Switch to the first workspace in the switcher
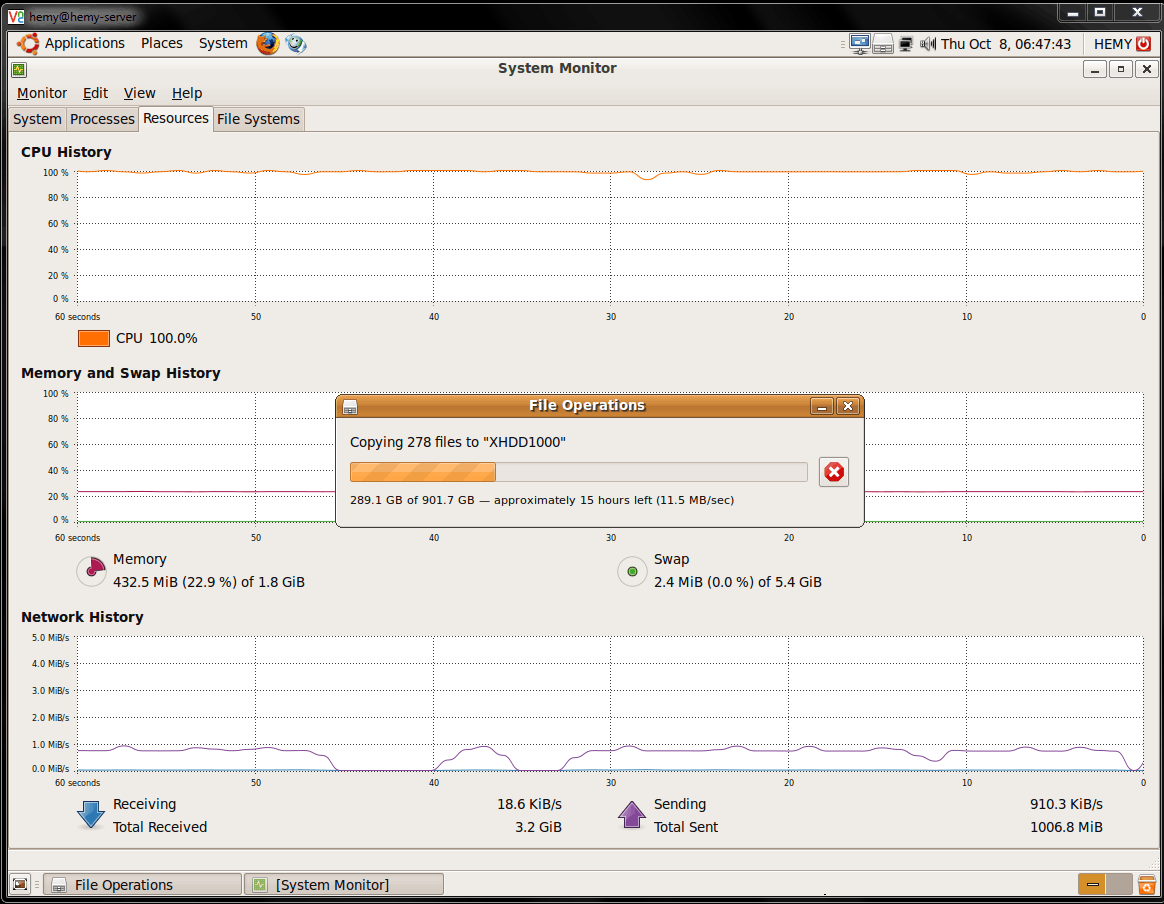The image size is (1164, 904). point(1092,884)
